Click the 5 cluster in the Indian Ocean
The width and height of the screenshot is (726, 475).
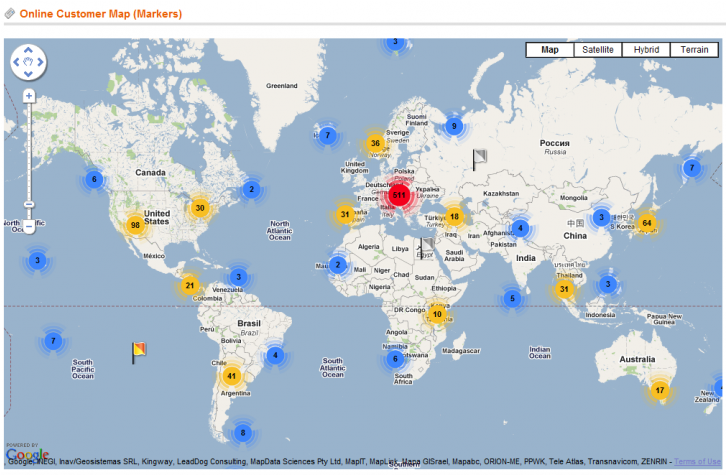click(512, 298)
